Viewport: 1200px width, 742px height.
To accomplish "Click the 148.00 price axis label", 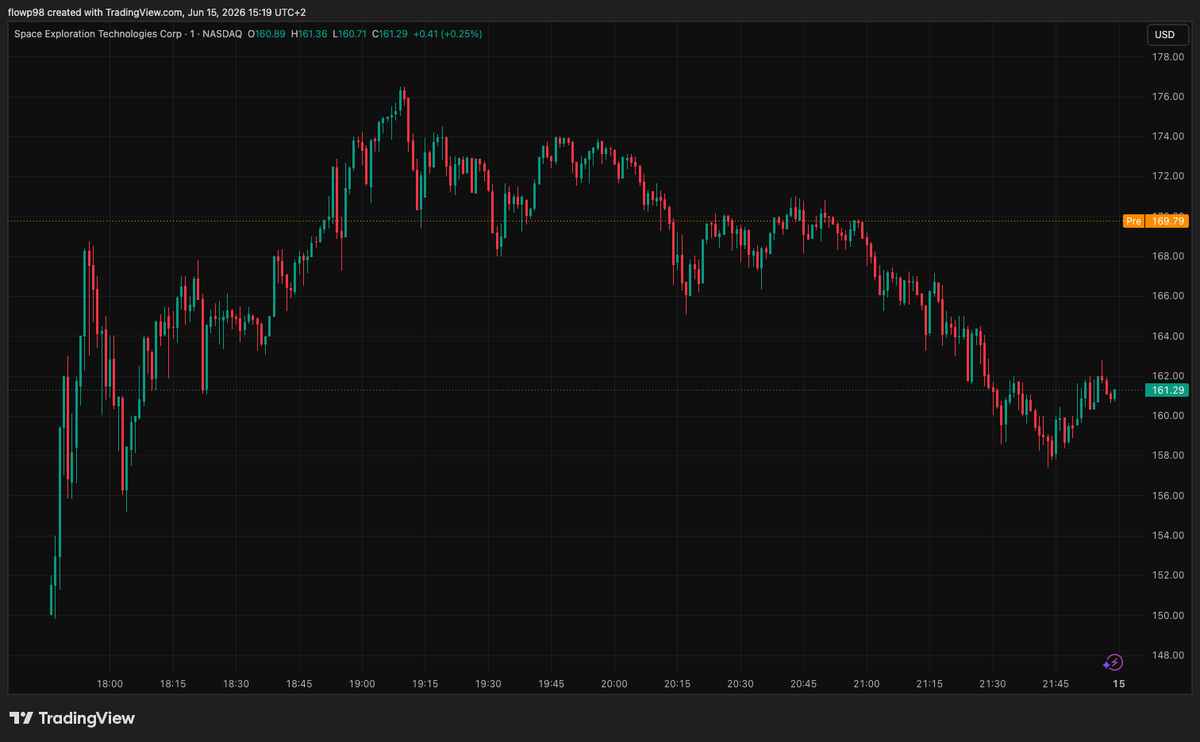I will coord(1168,656).
